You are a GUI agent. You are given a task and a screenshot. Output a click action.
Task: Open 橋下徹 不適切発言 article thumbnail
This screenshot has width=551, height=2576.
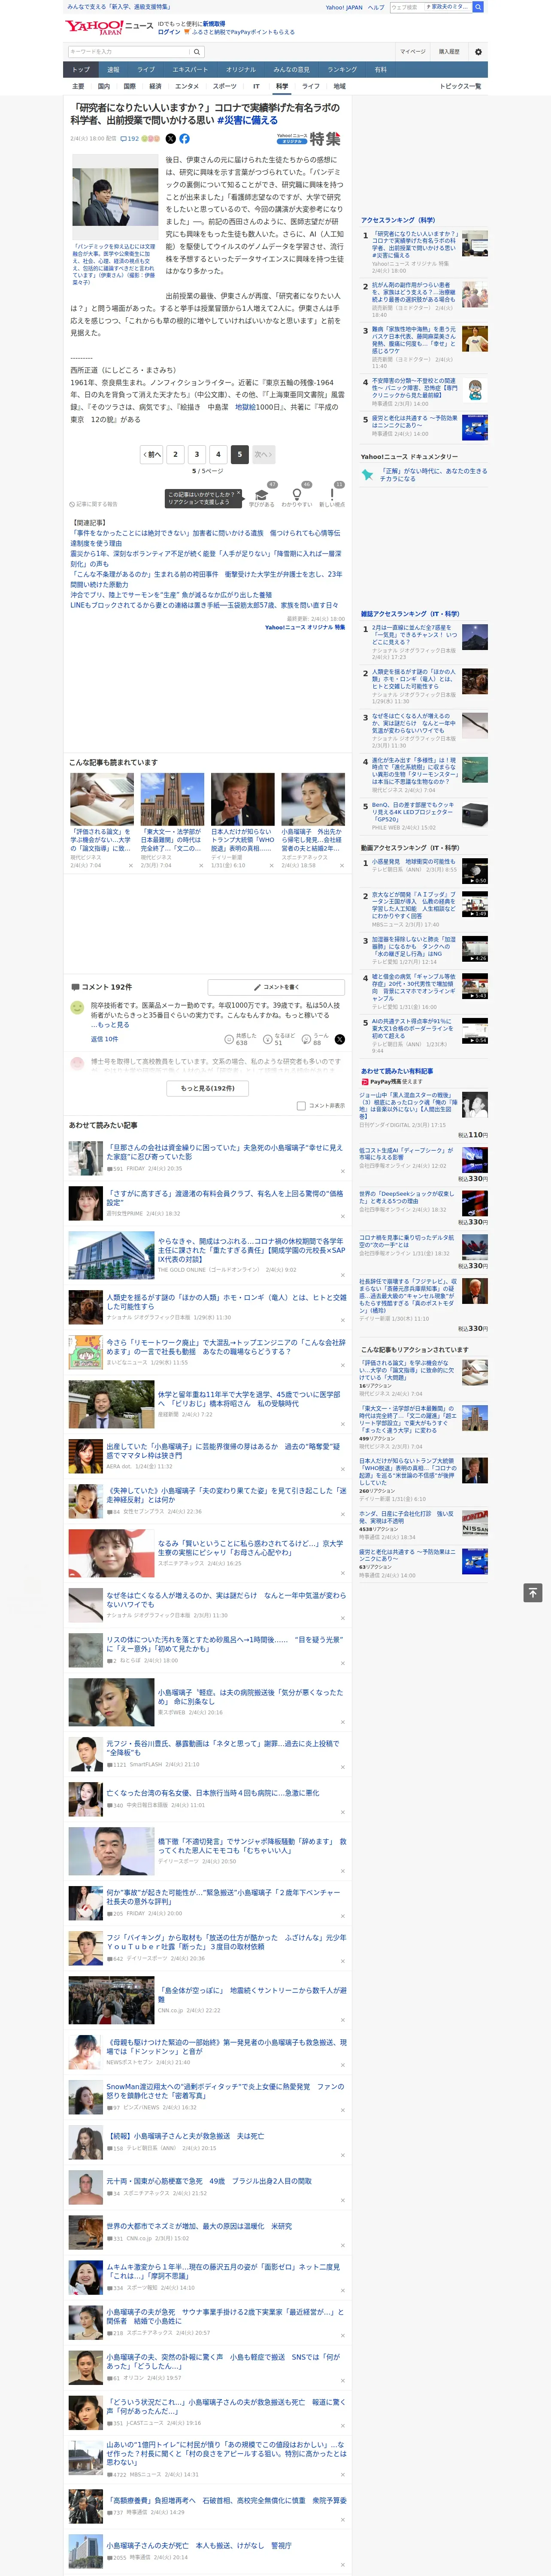tap(111, 1851)
